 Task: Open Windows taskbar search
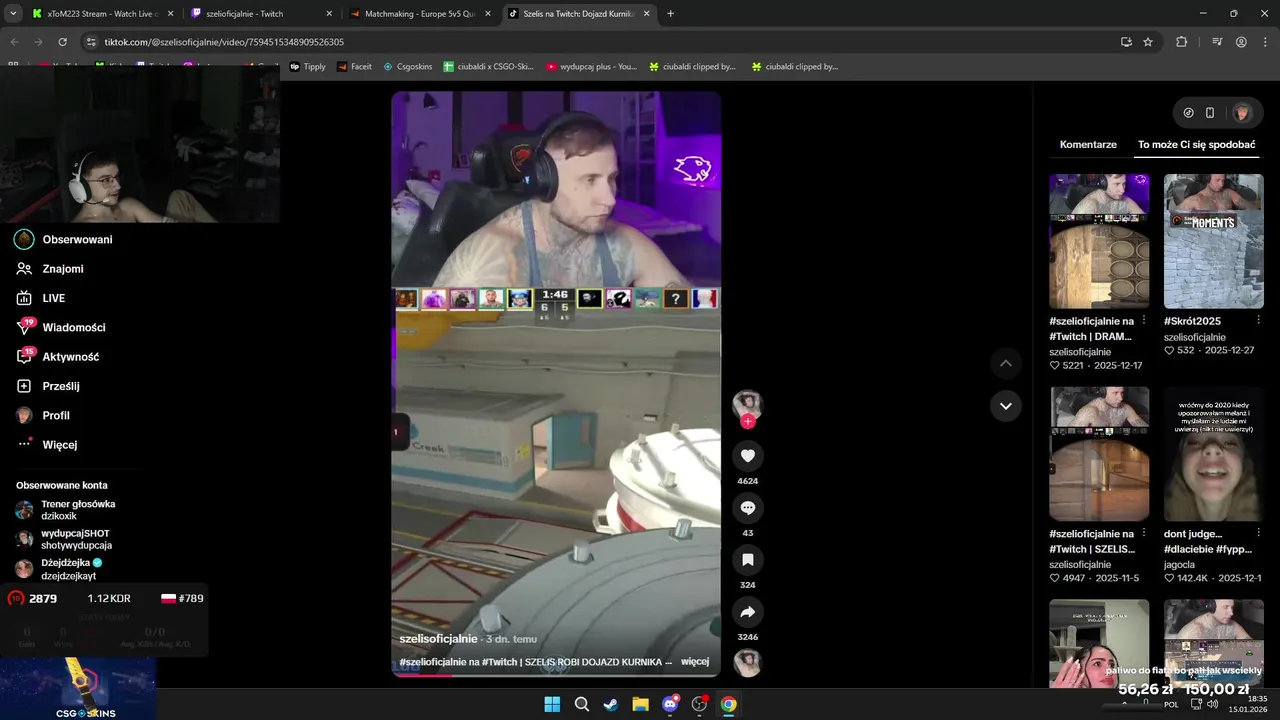581,704
